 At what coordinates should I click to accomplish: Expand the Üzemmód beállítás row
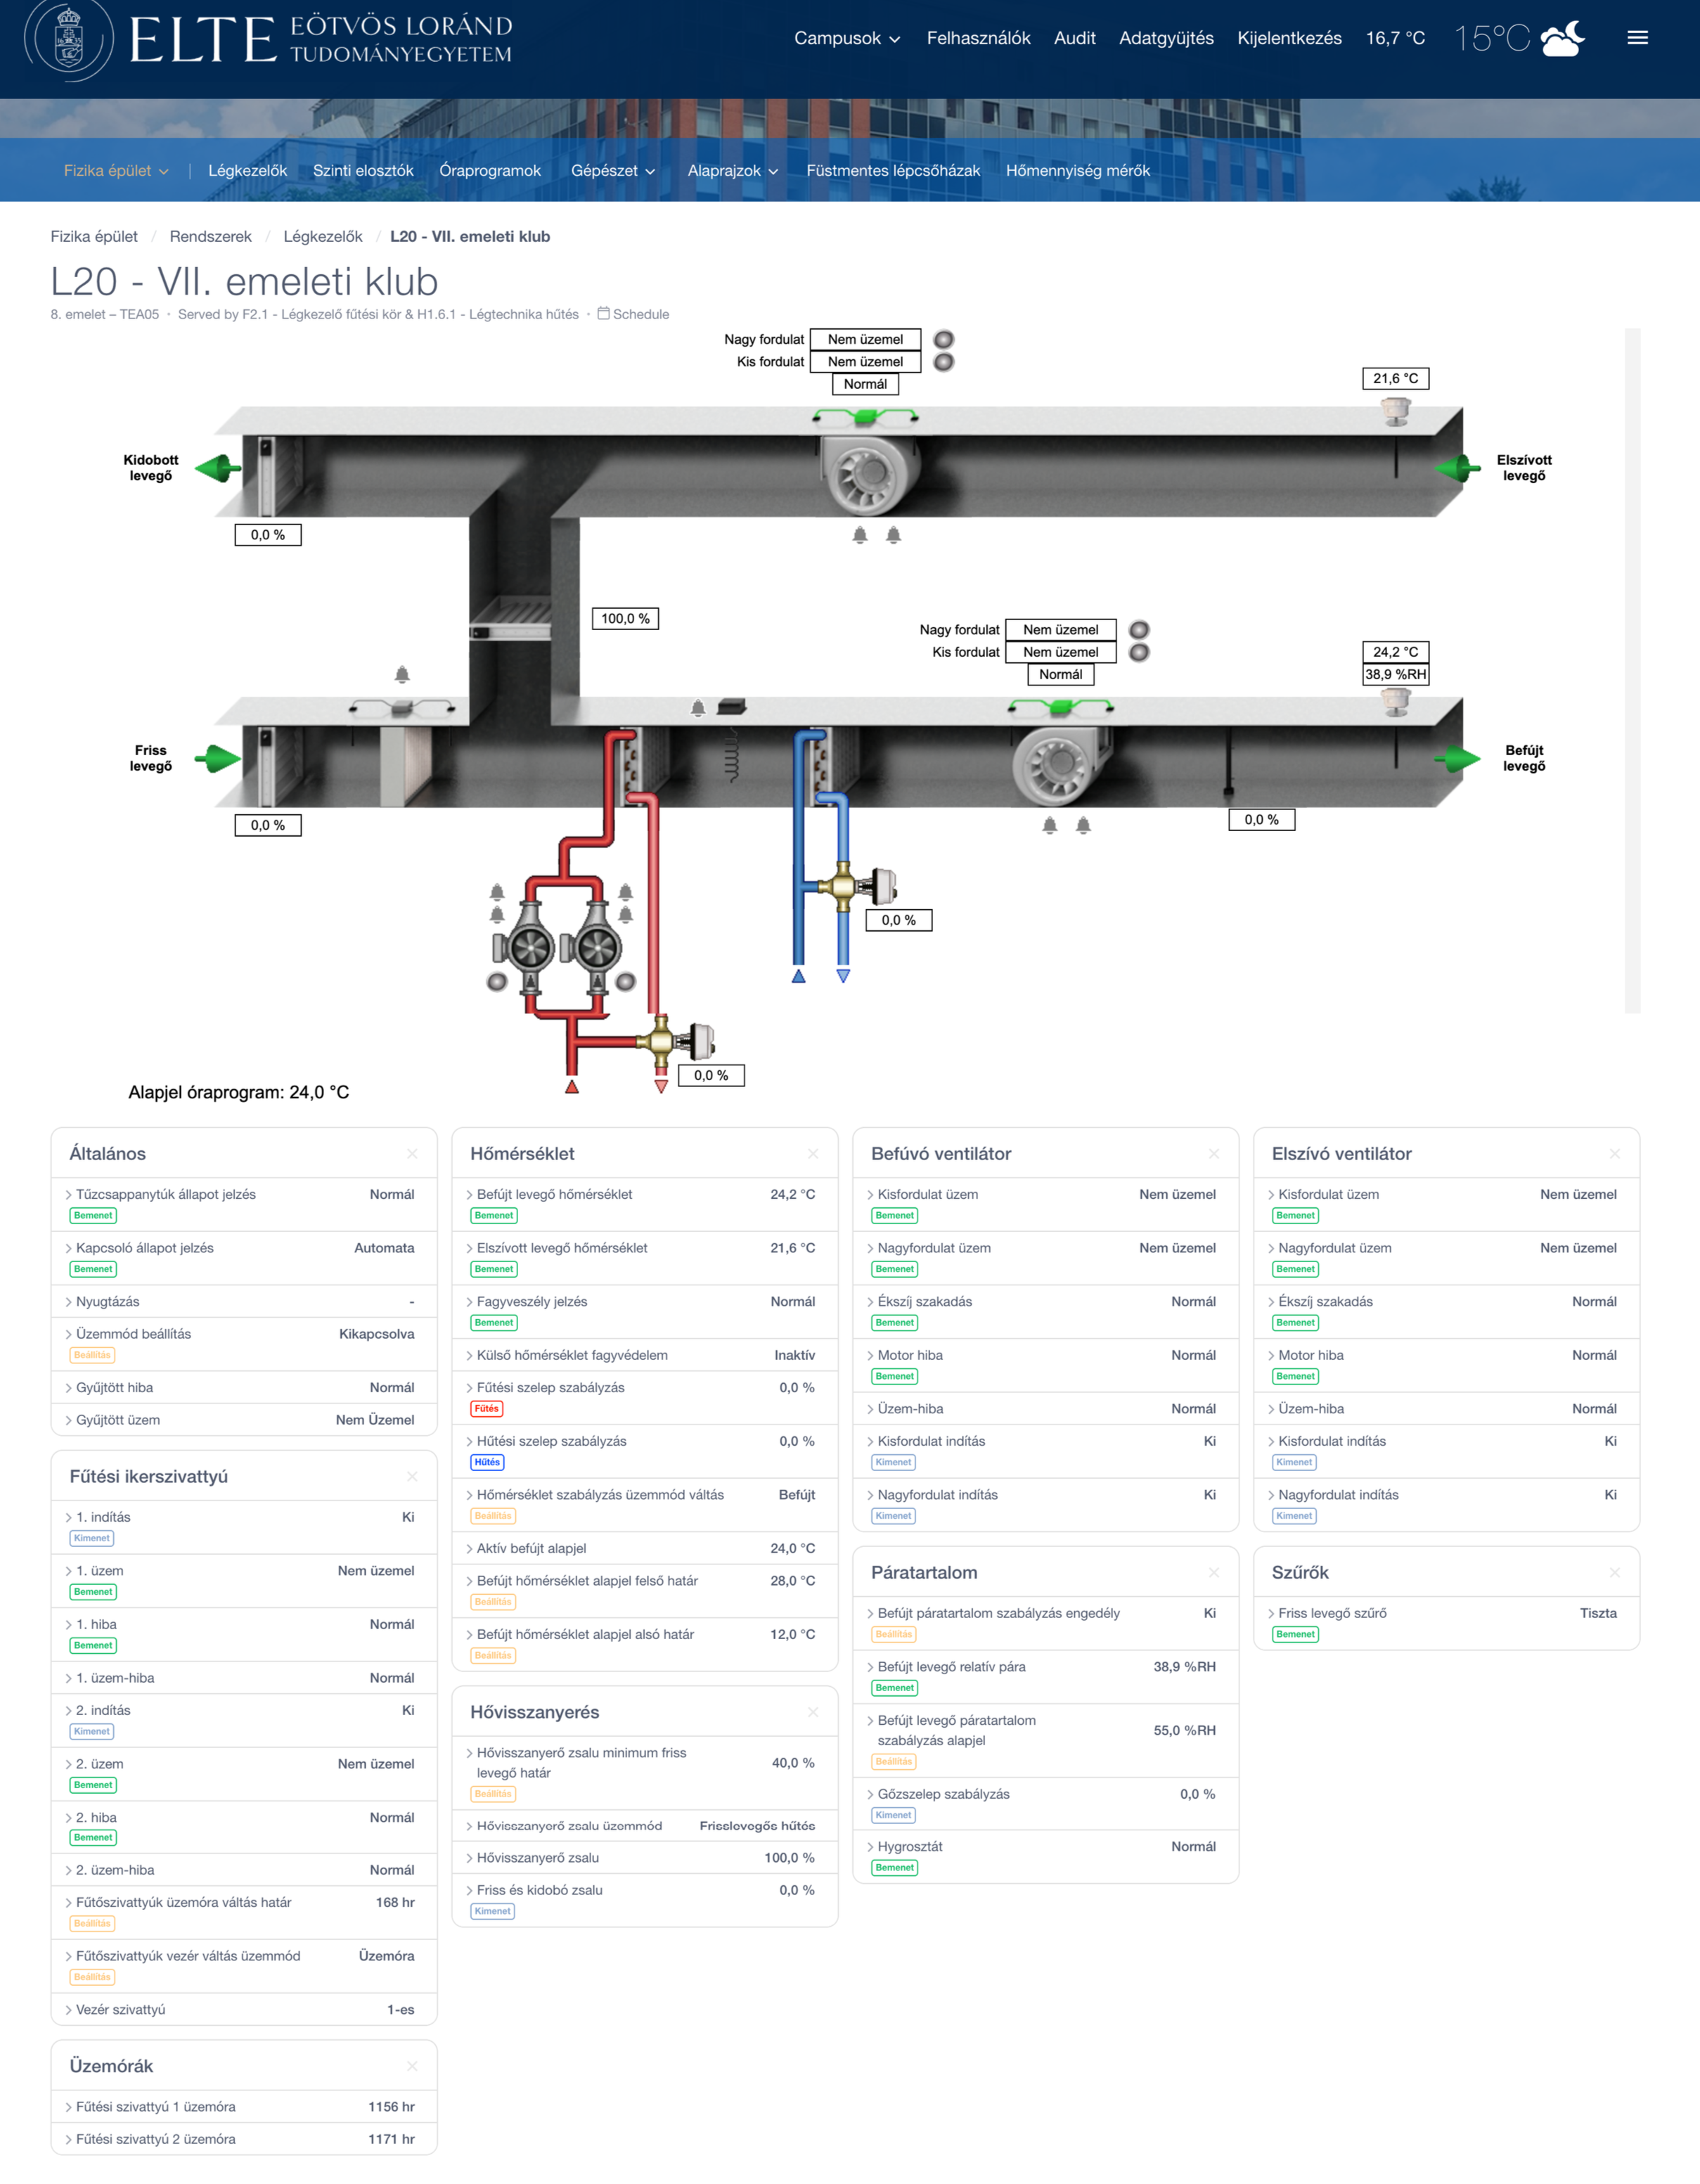(133, 1334)
